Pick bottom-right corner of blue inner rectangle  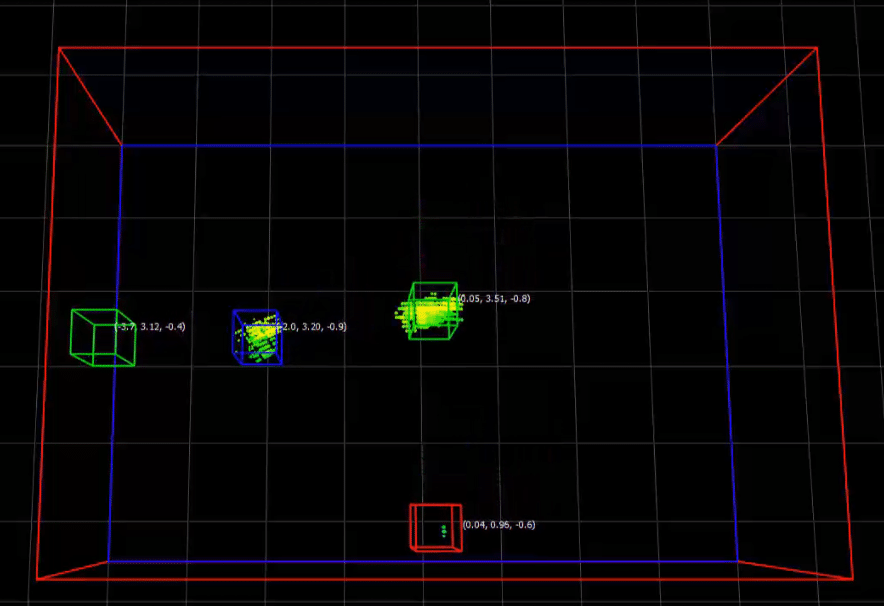[x=737, y=561]
